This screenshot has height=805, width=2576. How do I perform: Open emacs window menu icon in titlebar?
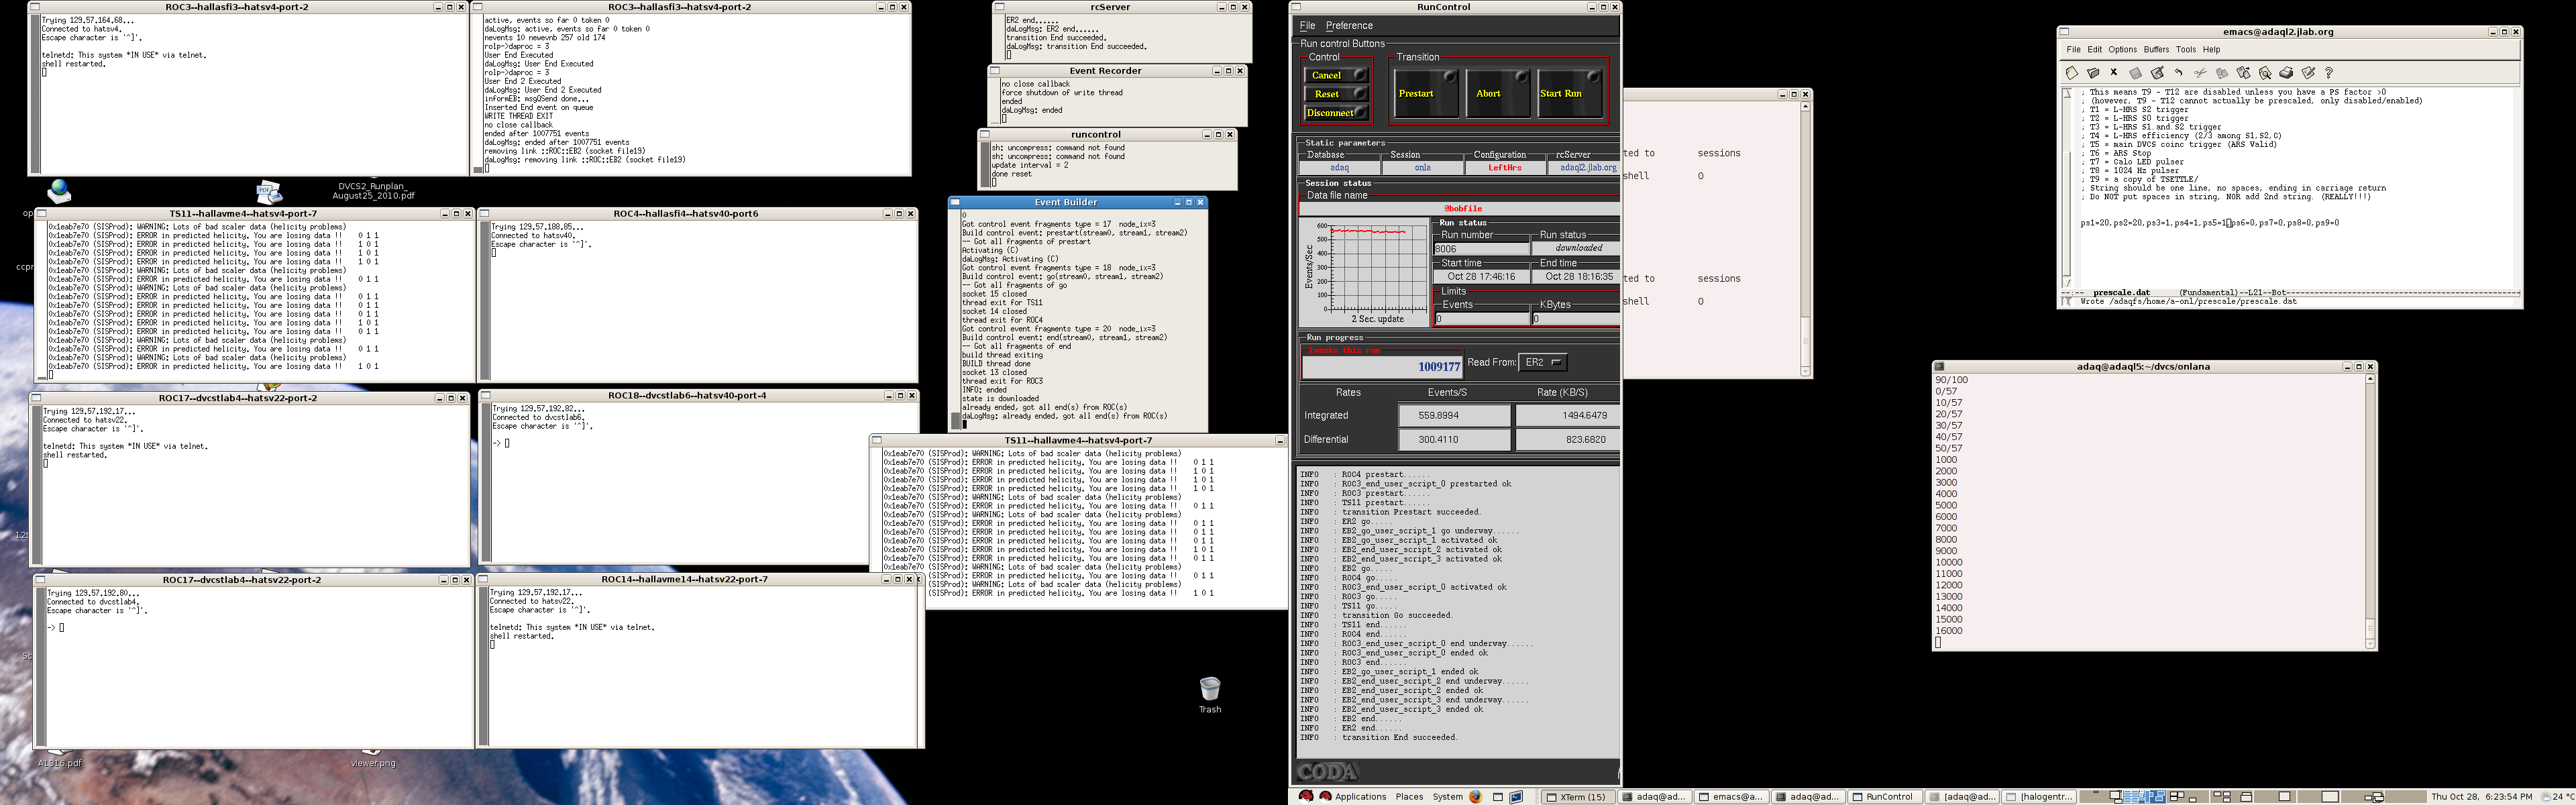point(2064,32)
